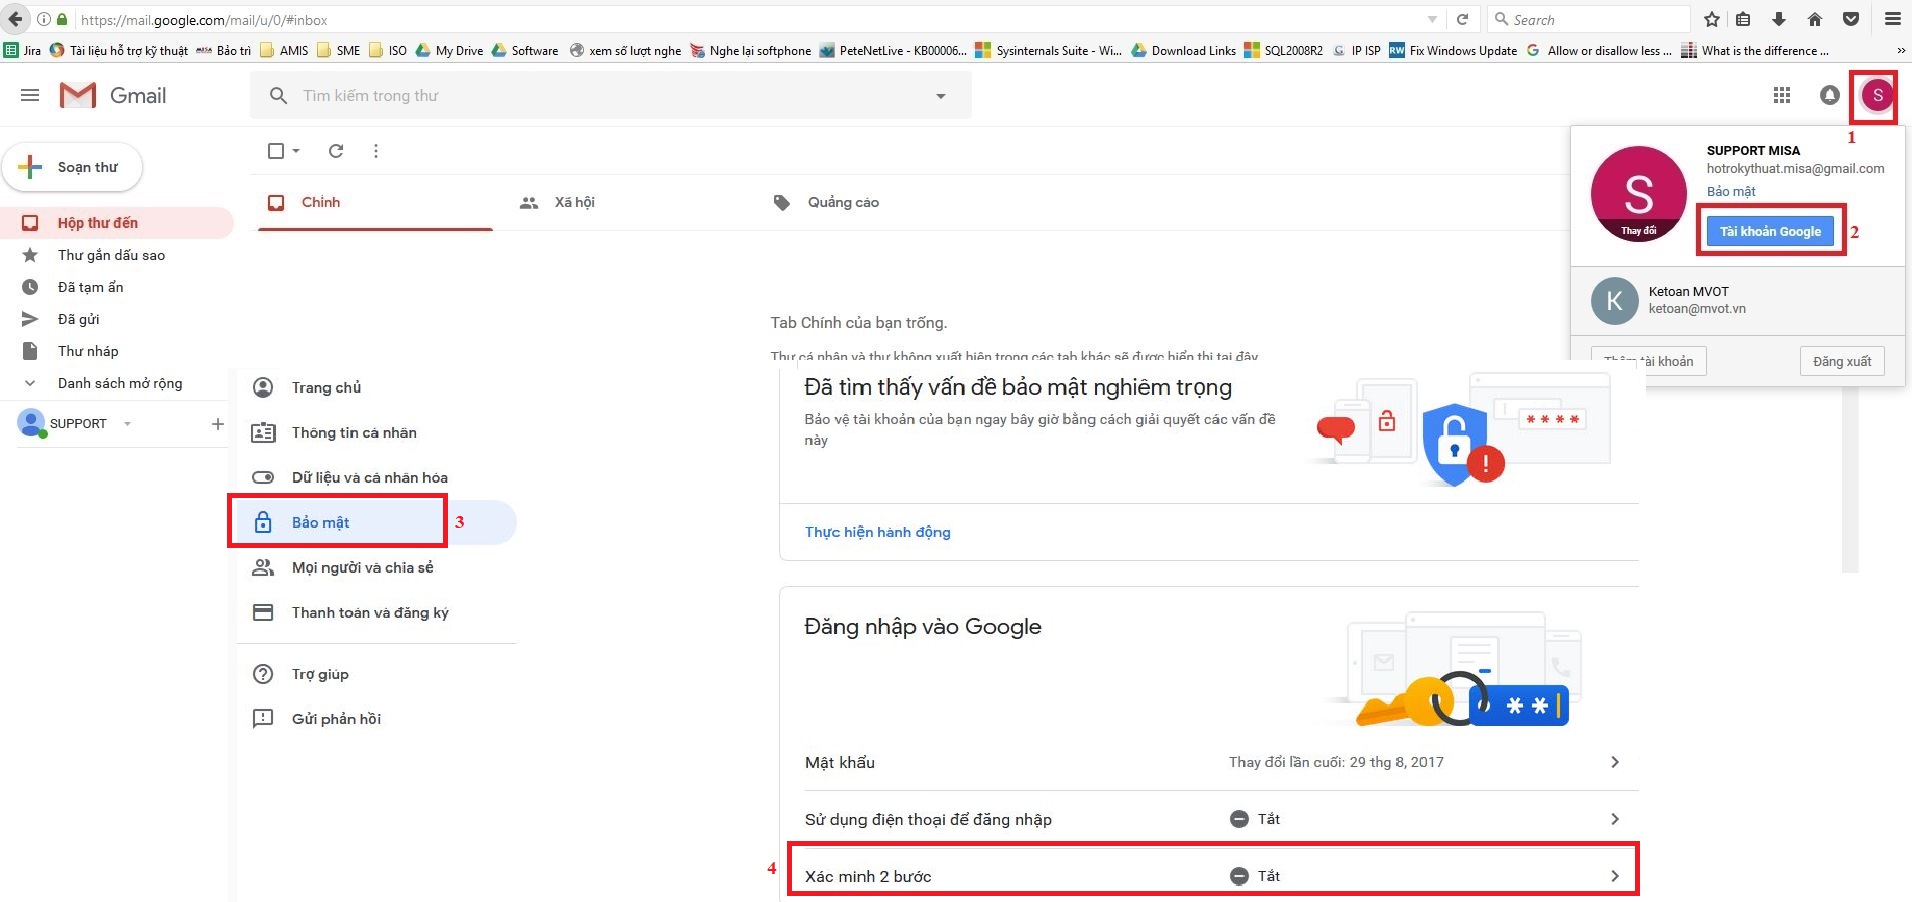Change profile picture Thay đổi
Viewport: 1912px width, 902px height.
[1638, 231]
